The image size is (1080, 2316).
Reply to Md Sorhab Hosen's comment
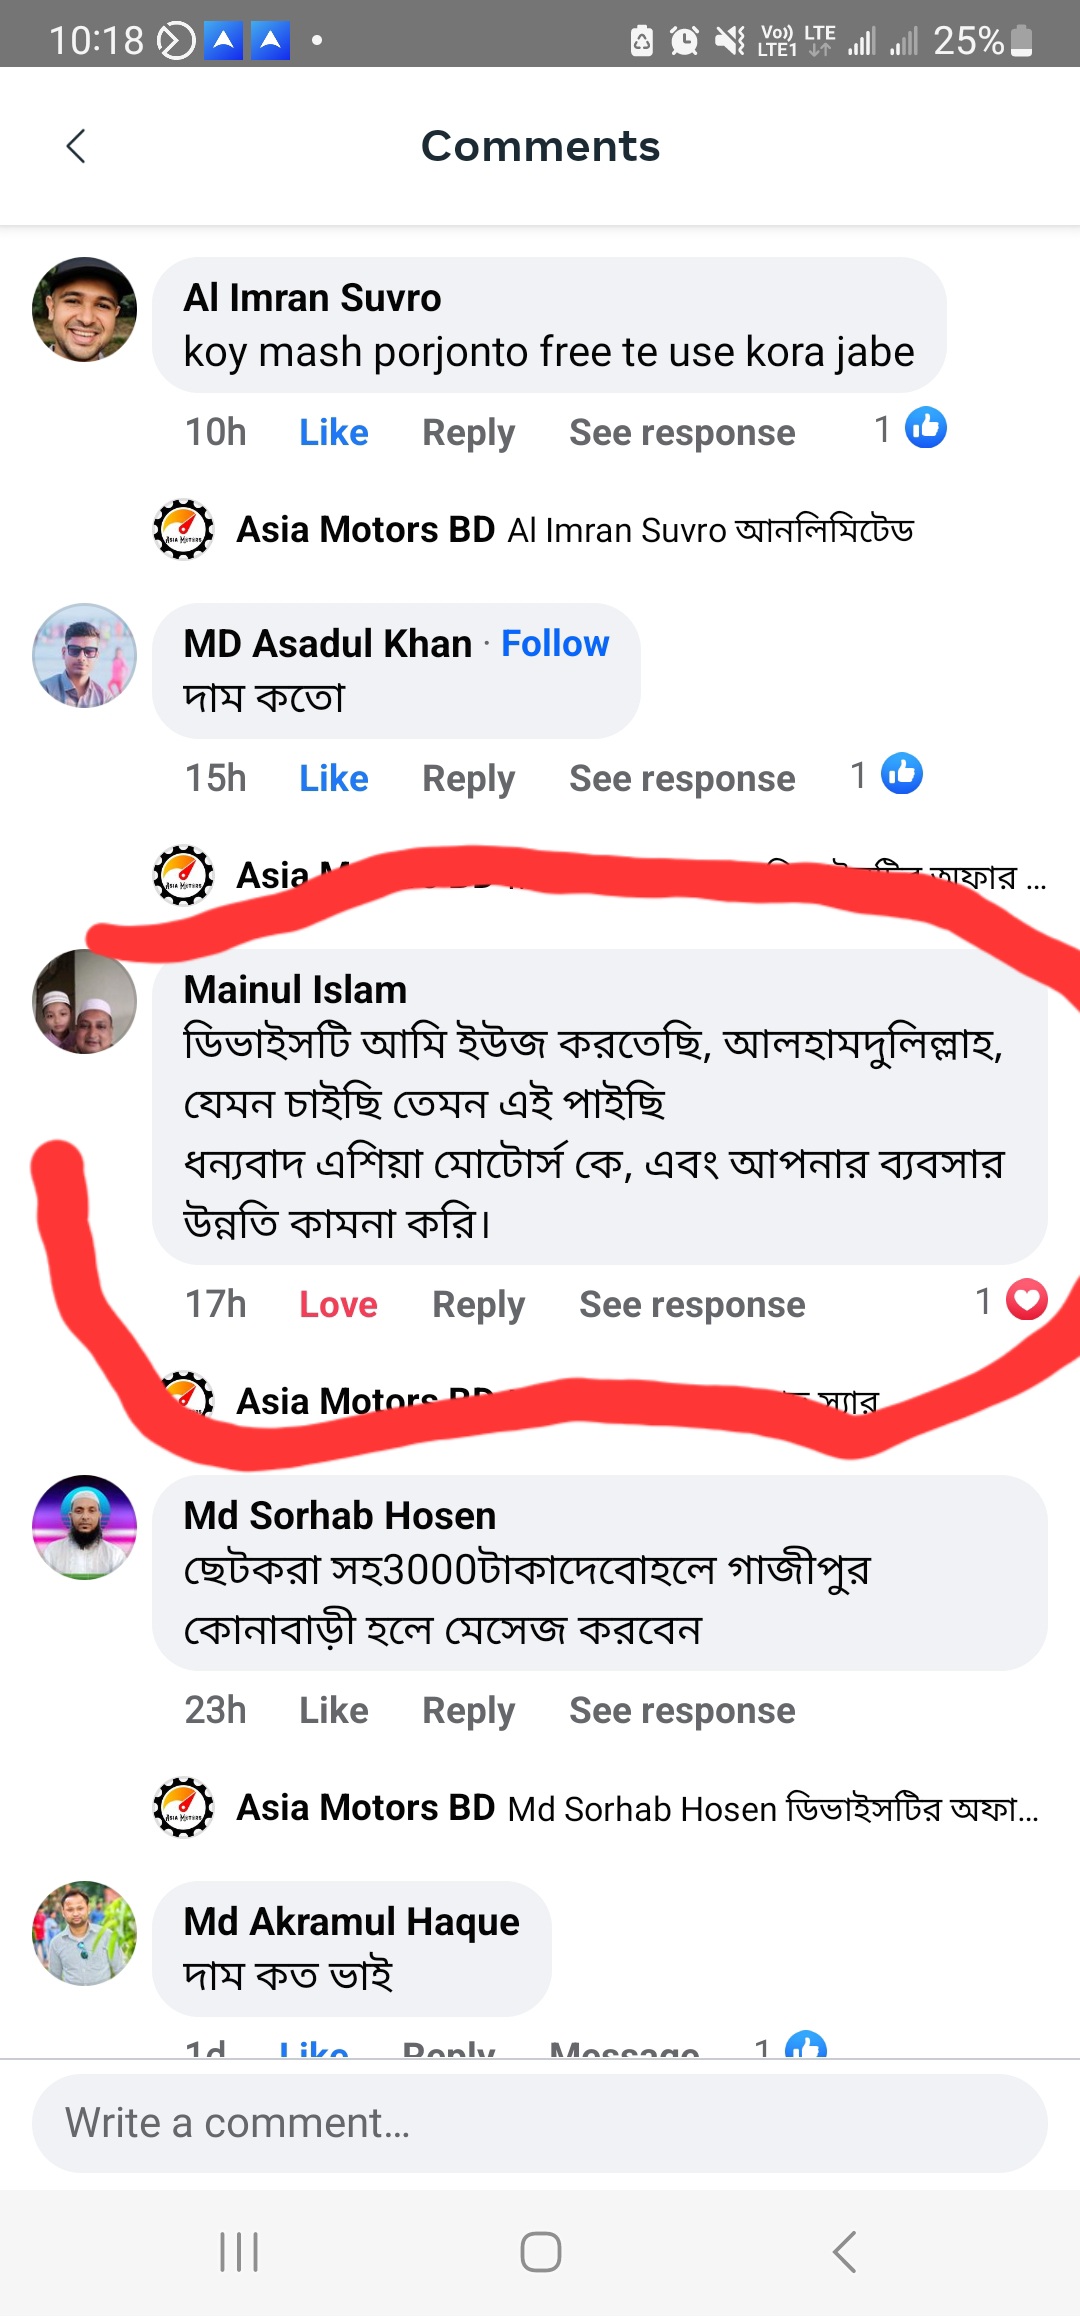pos(468,1710)
